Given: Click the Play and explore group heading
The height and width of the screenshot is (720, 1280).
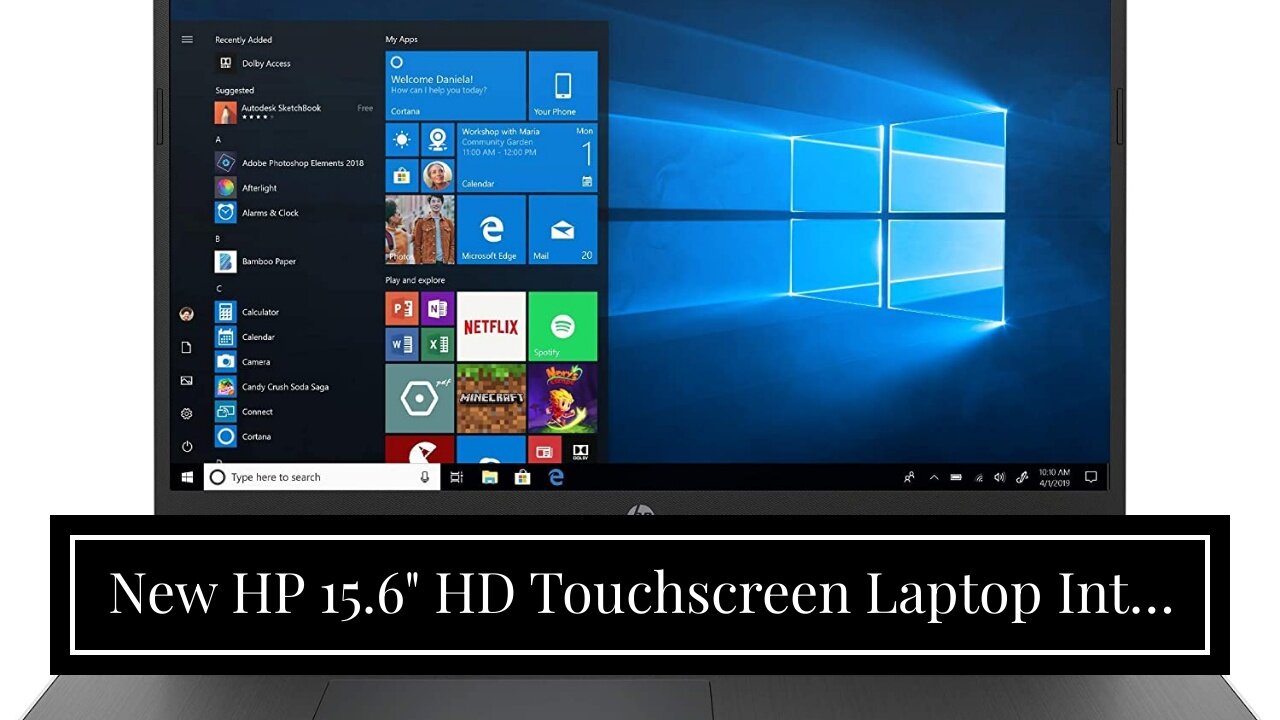Looking at the screenshot, I should (x=415, y=280).
